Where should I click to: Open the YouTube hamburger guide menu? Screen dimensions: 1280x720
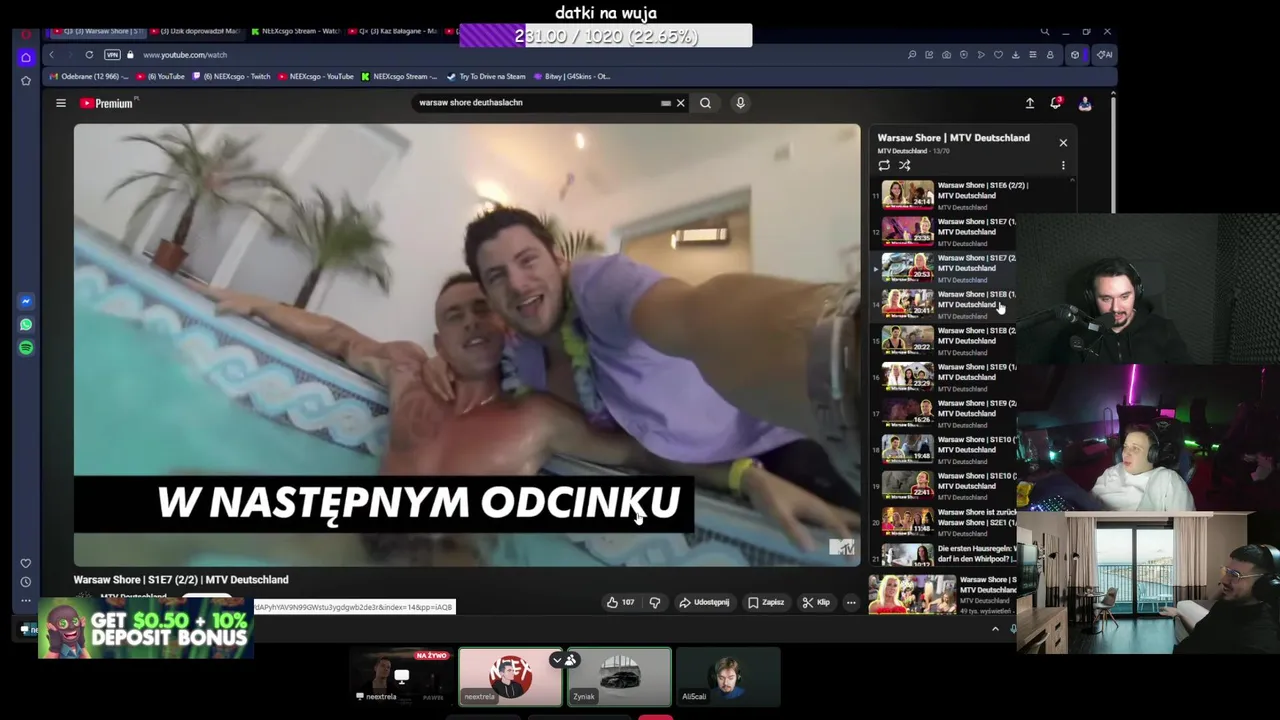[61, 103]
